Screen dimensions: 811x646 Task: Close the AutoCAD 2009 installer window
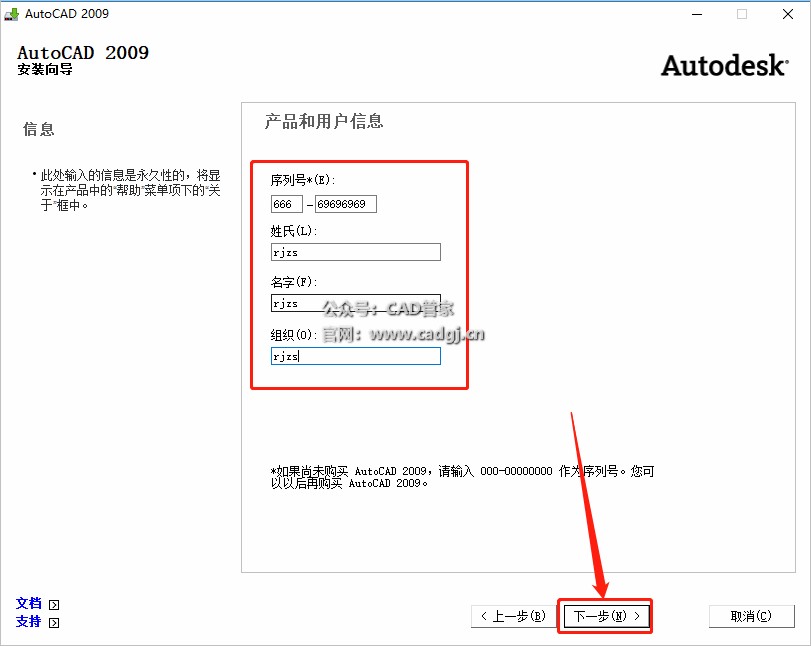(788, 14)
